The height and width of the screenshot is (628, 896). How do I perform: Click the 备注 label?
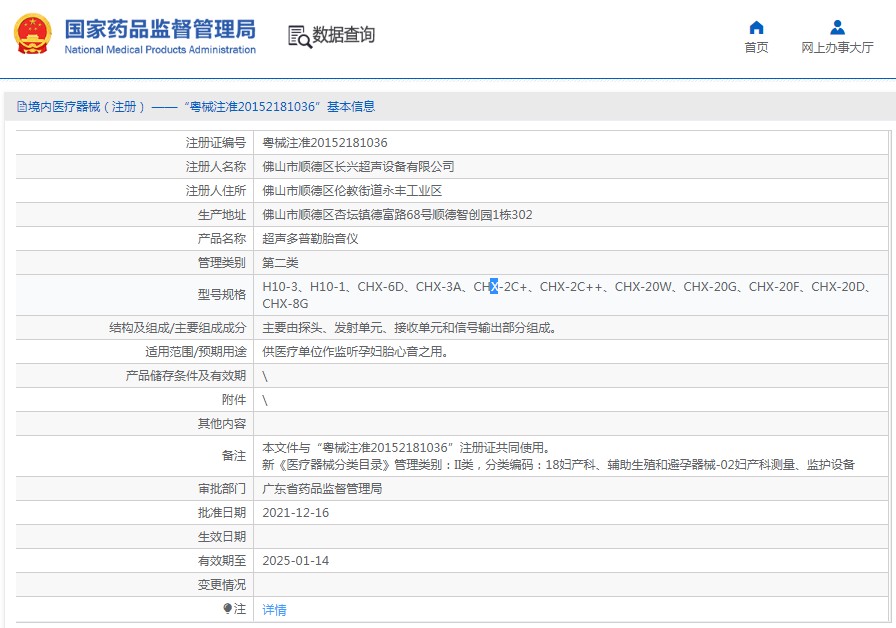click(x=234, y=455)
